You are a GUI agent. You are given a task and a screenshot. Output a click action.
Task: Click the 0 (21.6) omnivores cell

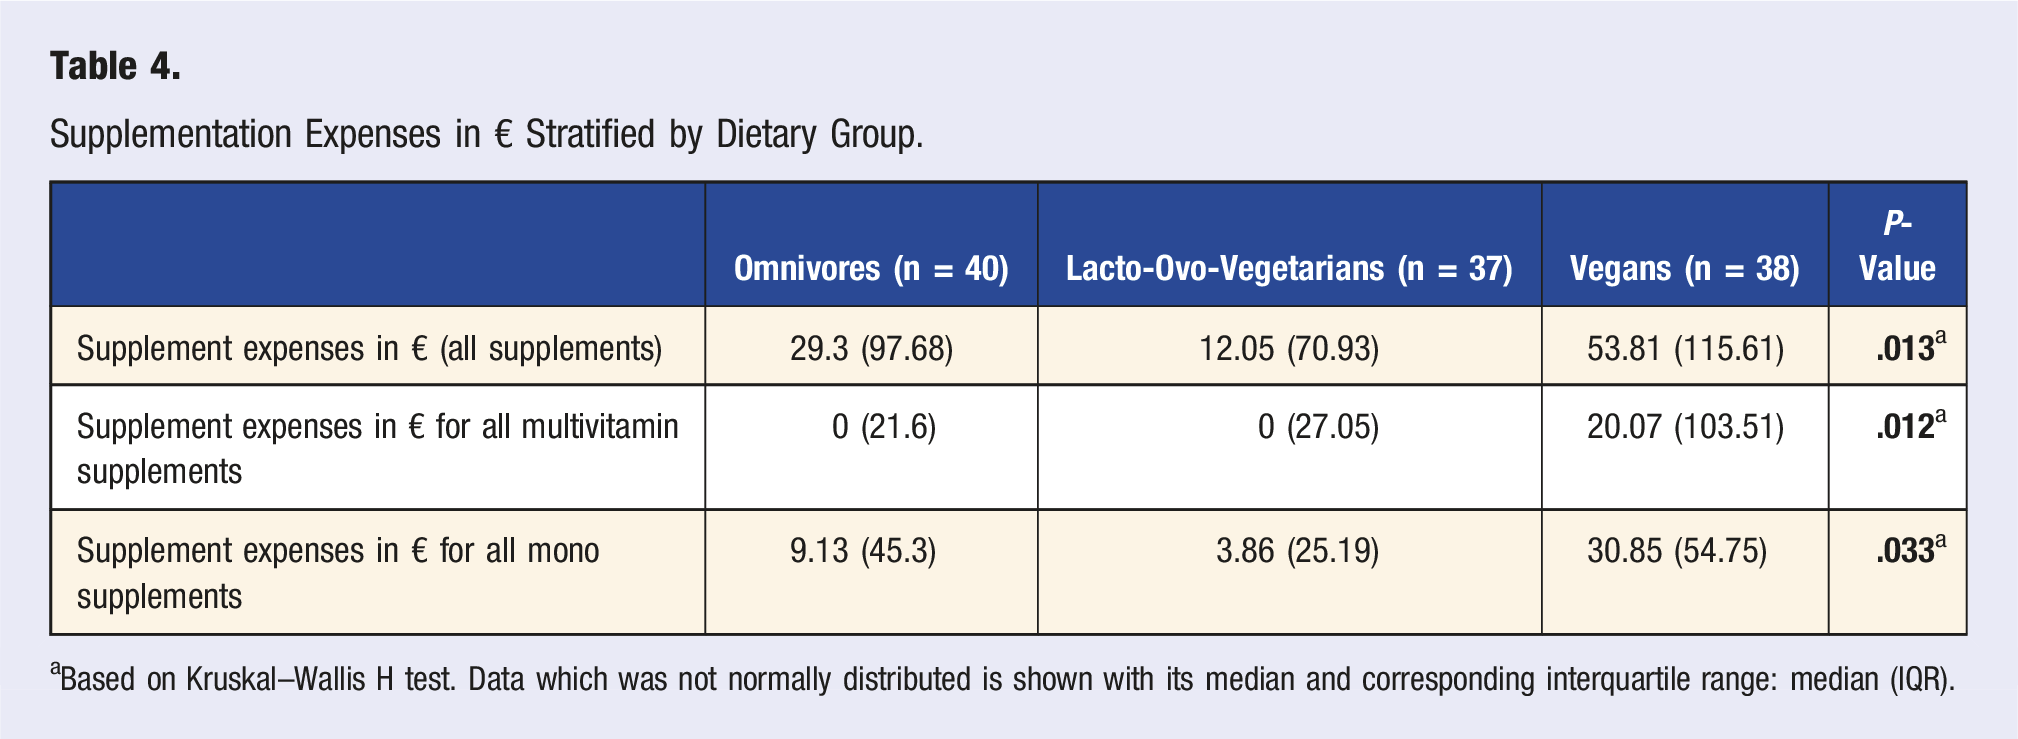[x=884, y=427]
